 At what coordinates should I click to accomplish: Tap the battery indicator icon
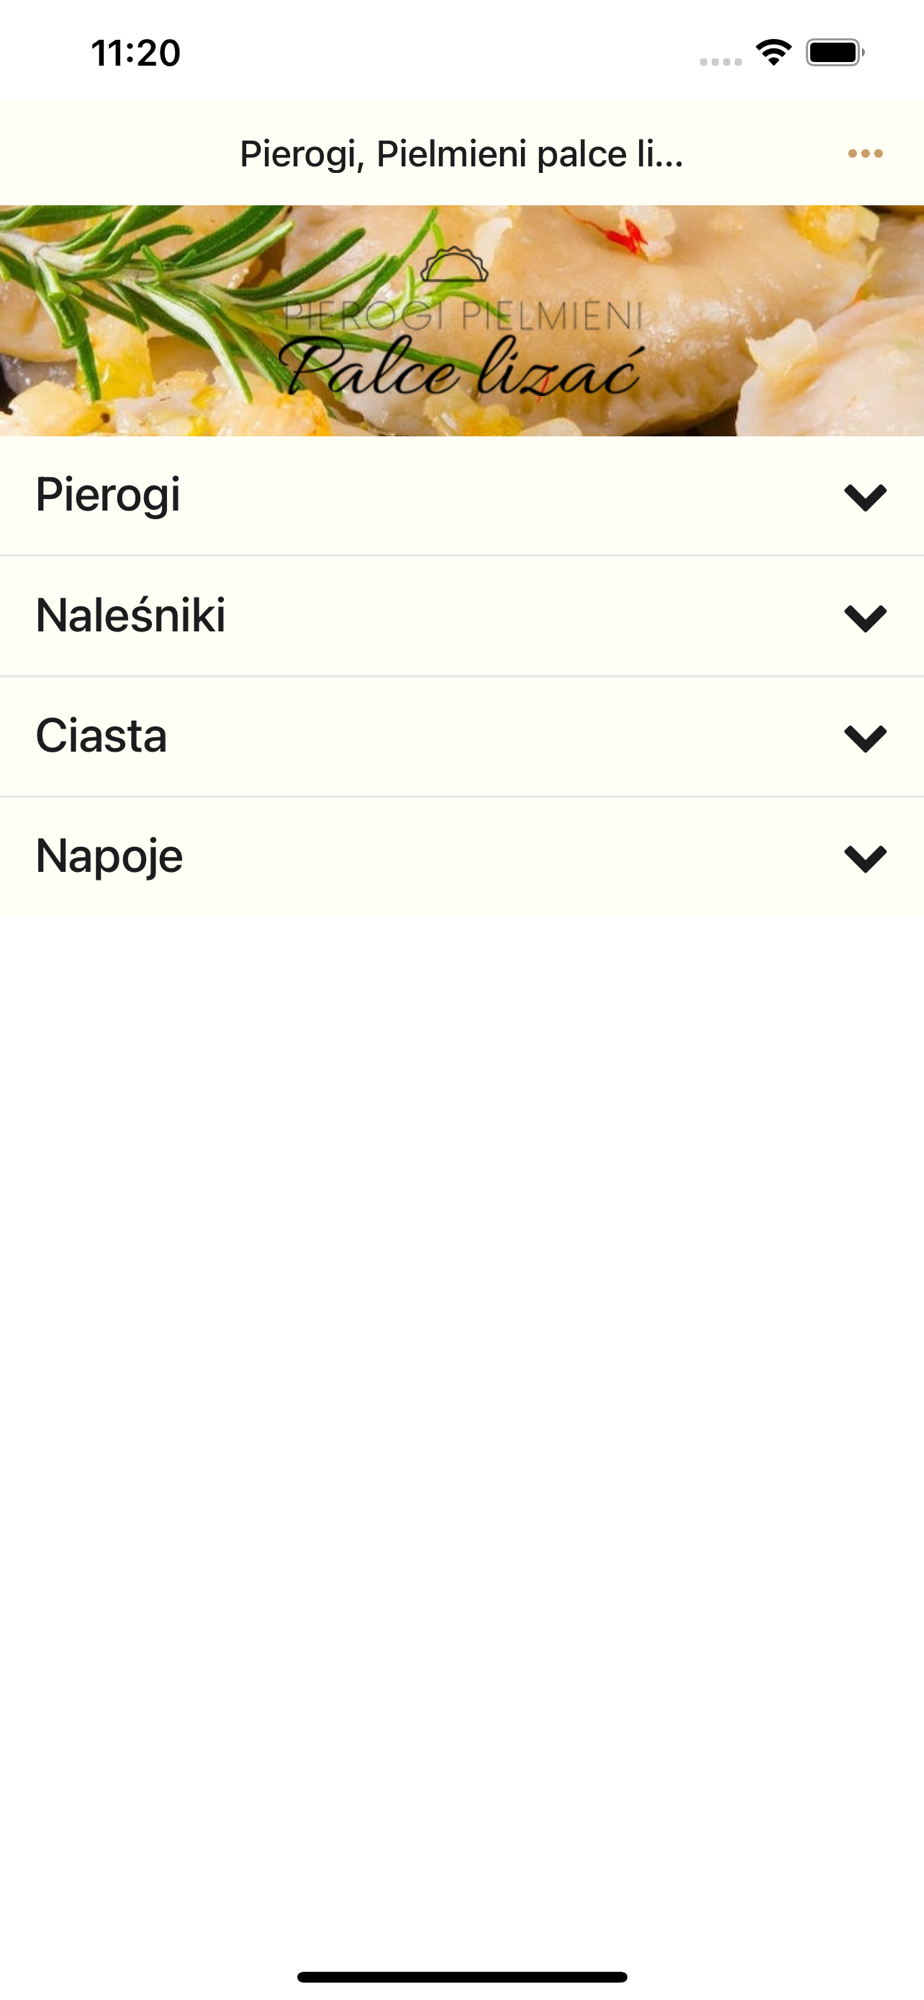pyautogui.click(x=834, y=52)
